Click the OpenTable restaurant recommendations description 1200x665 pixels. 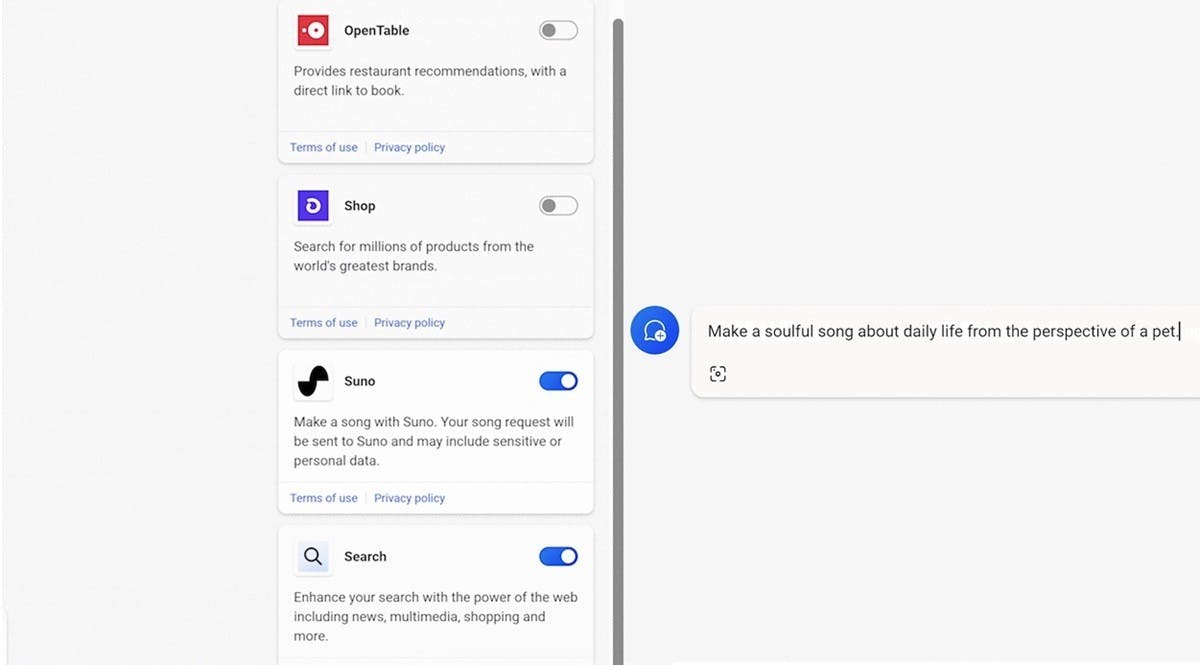[x=430, y=80]
